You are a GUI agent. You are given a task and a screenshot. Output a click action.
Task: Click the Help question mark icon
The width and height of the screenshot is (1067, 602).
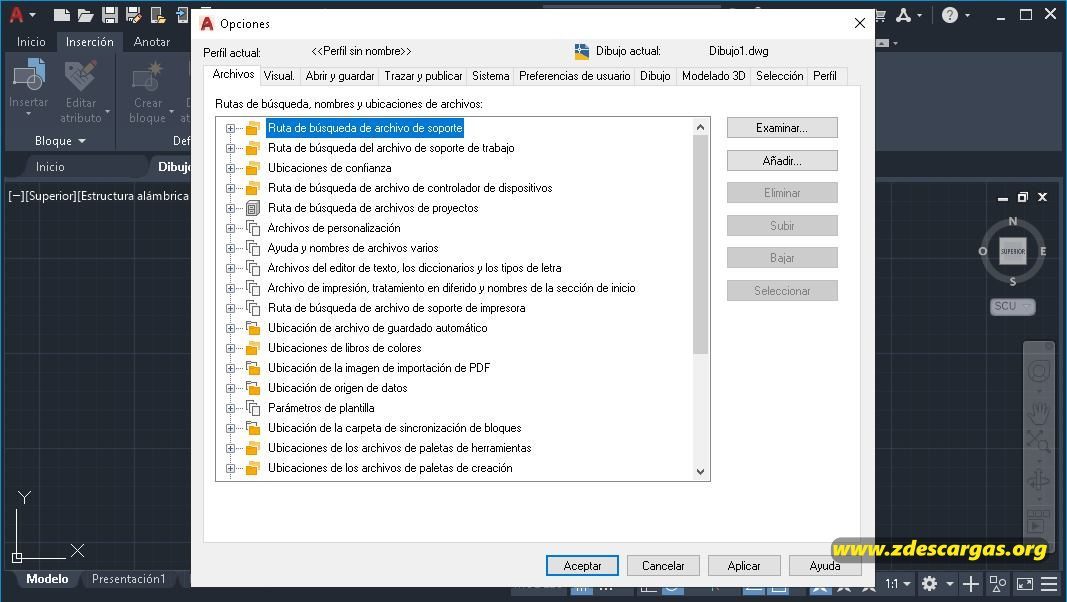[950, 15]
